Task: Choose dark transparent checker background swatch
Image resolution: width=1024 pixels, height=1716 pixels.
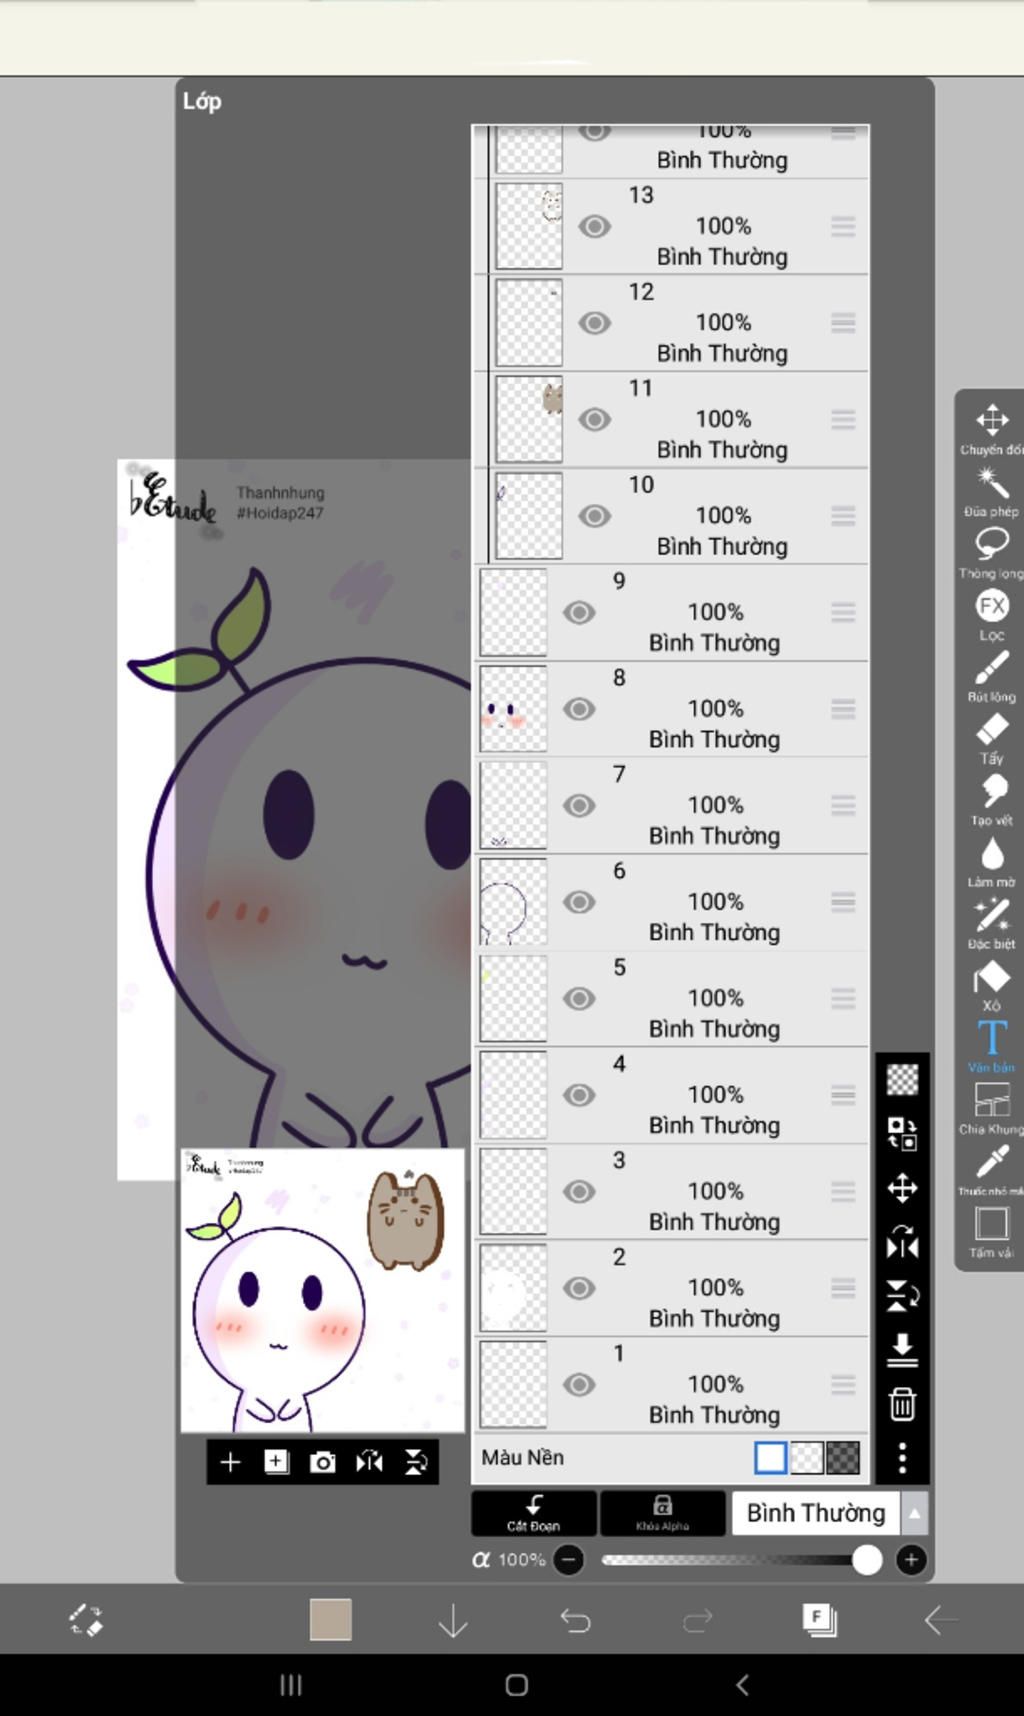Action: 843,1458
